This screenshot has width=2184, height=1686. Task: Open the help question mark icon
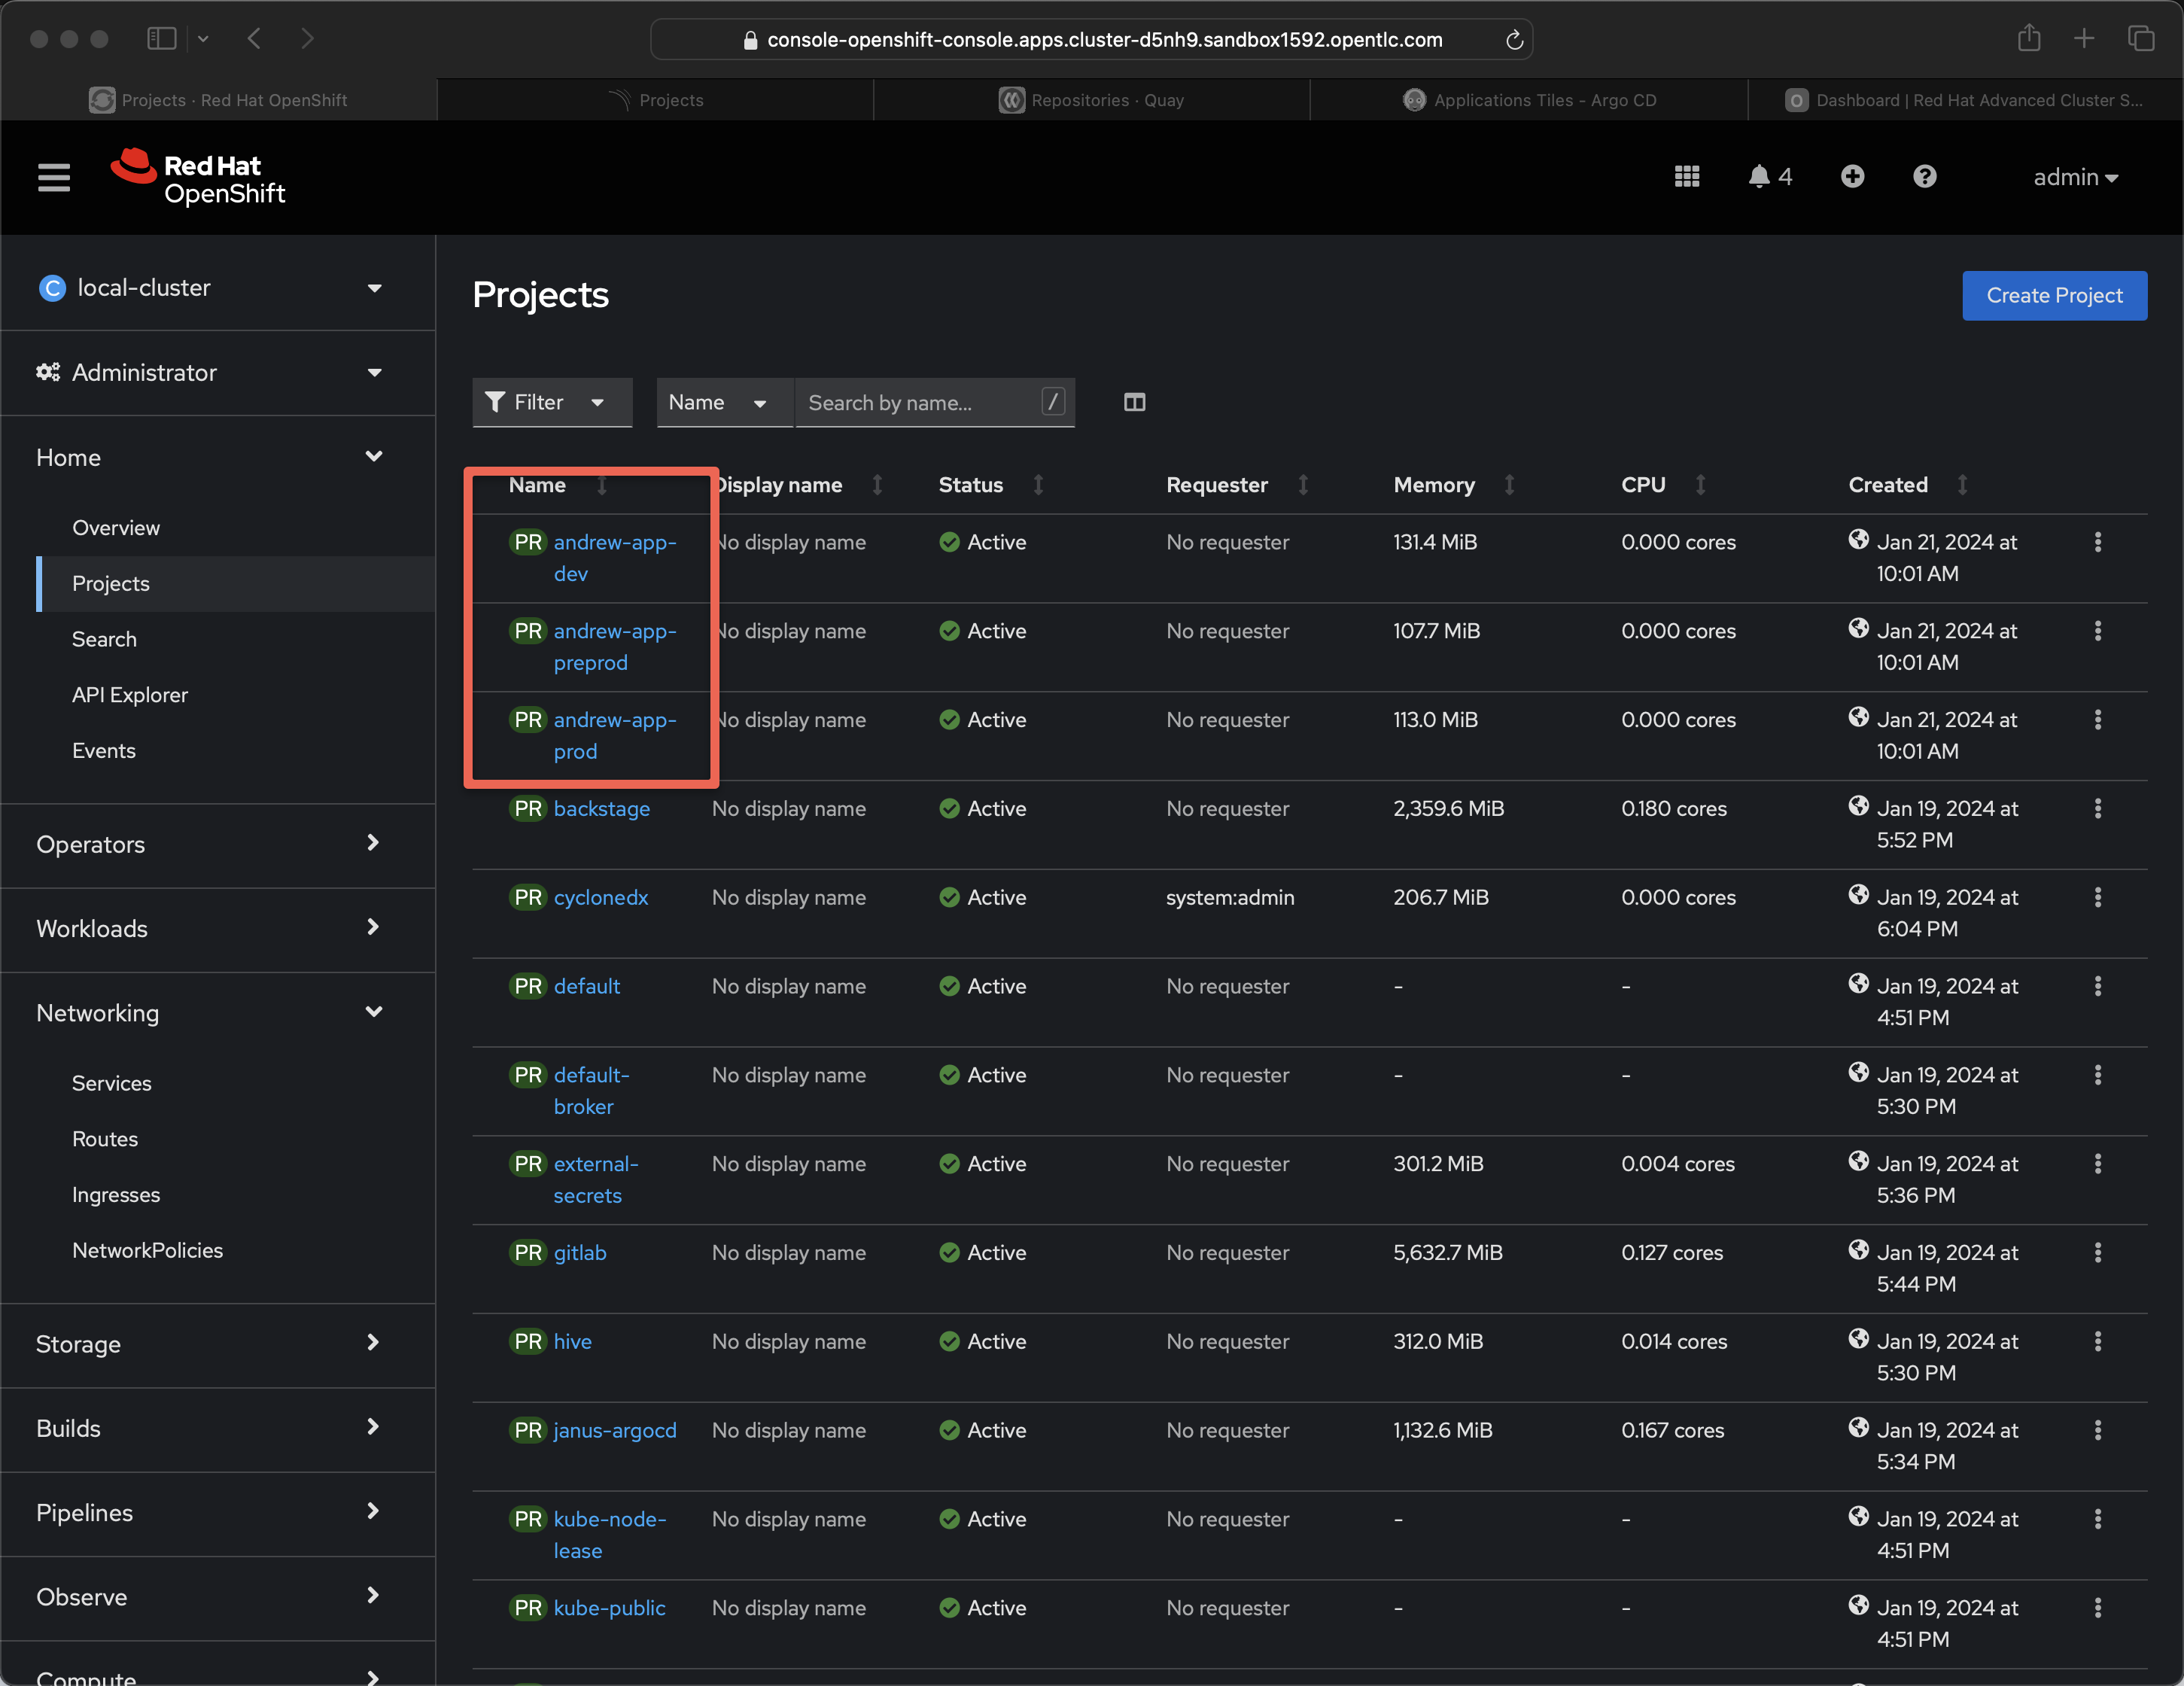pos(1924,177)
